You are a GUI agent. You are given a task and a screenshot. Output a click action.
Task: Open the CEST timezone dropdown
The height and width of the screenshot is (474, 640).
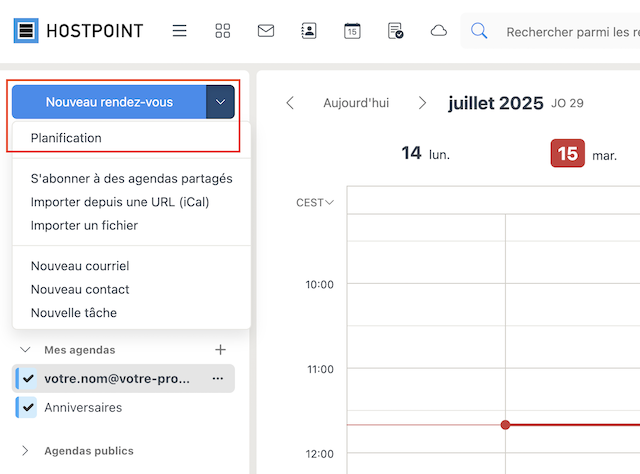click(315, 203)
